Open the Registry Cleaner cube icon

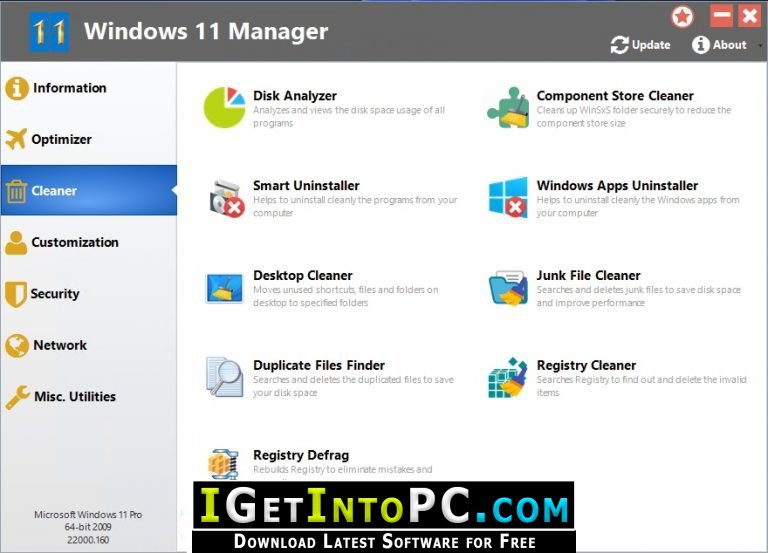508,377
